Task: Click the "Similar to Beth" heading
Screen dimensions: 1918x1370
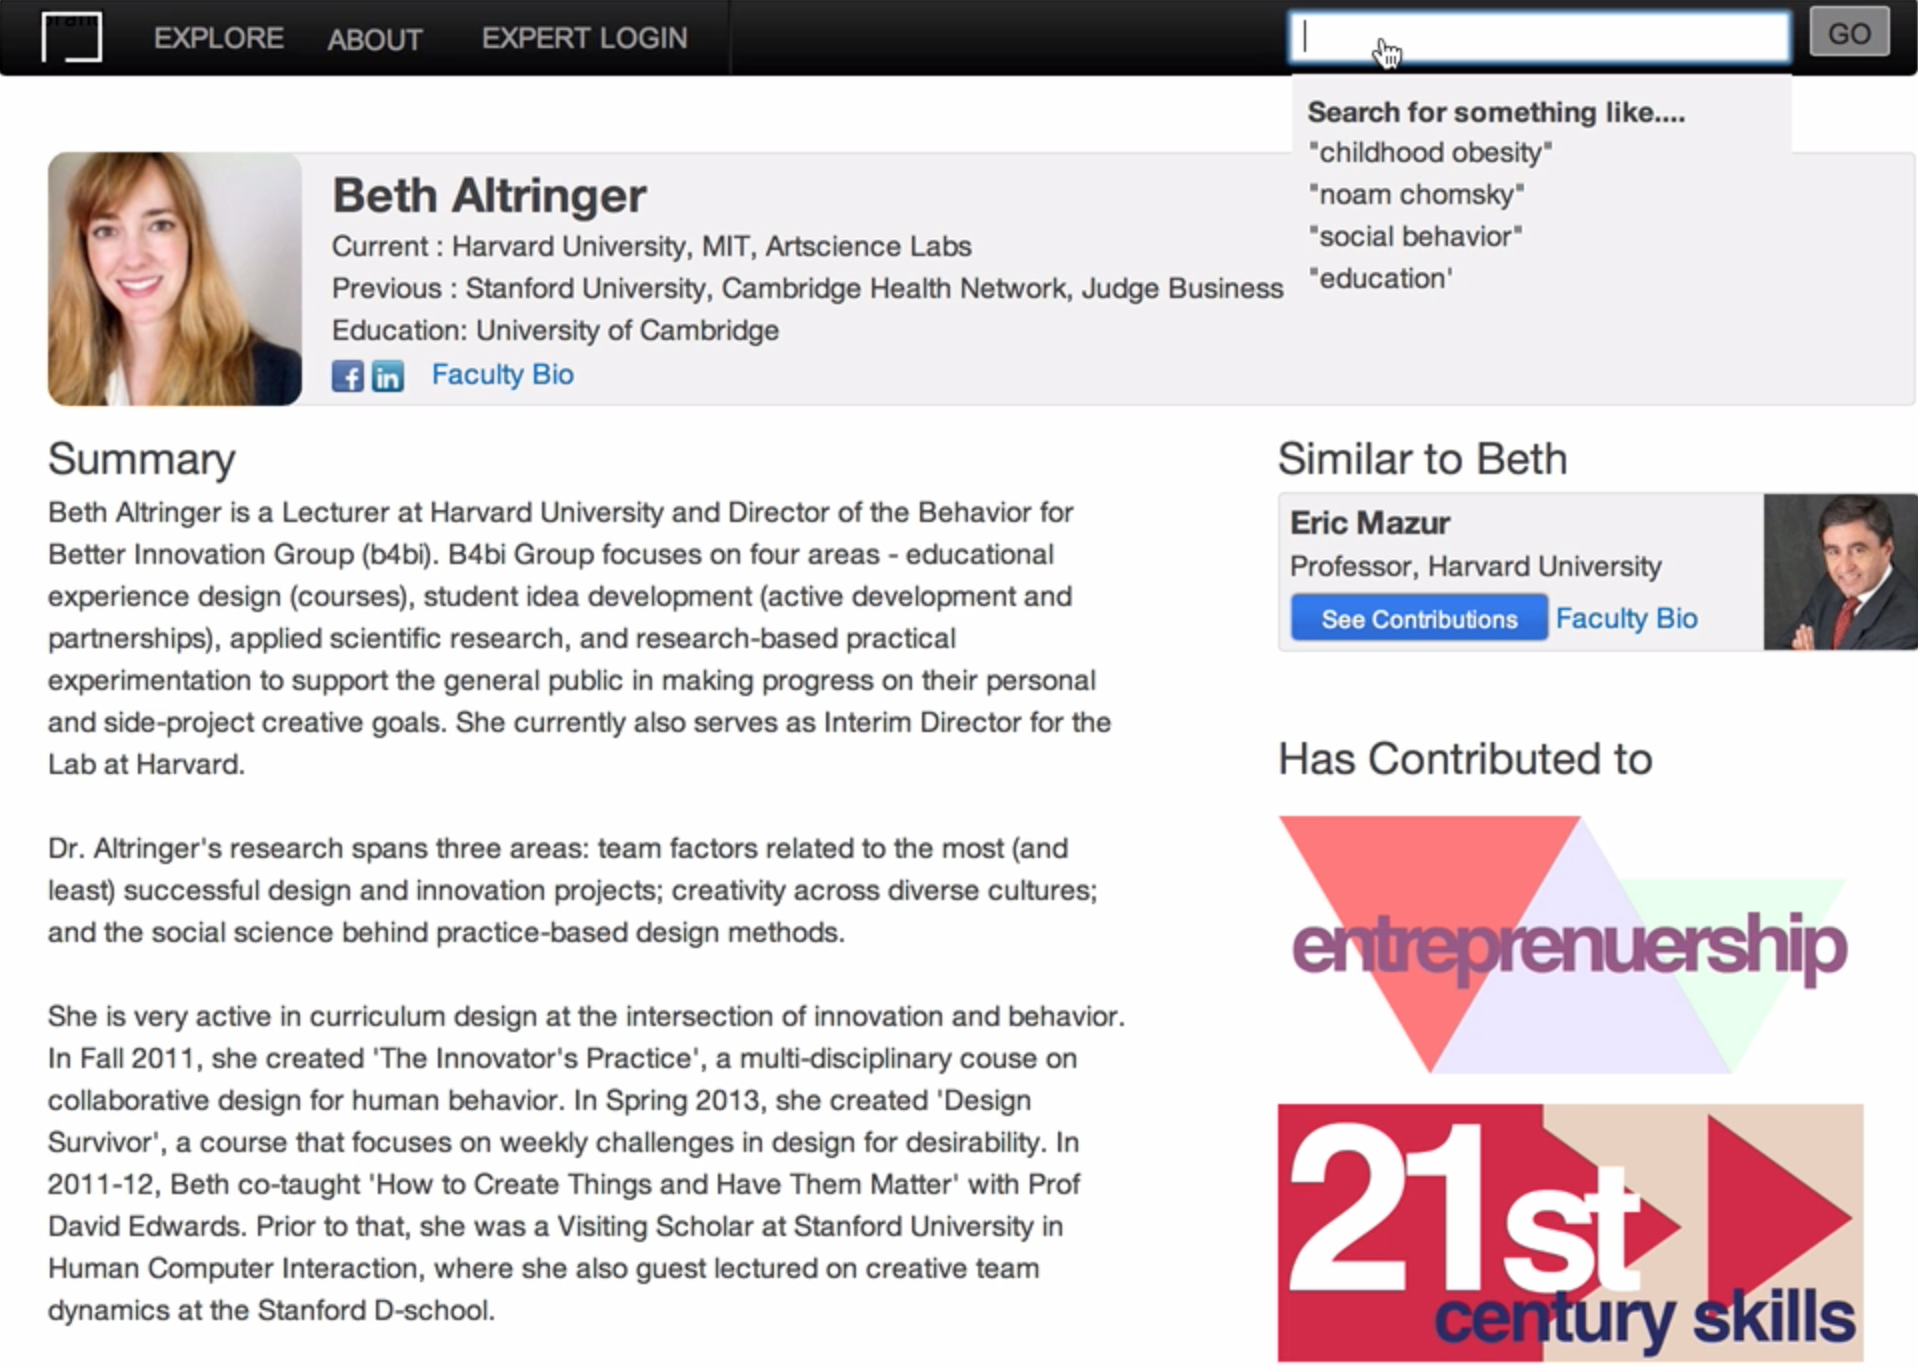Action: point(1422,459)
